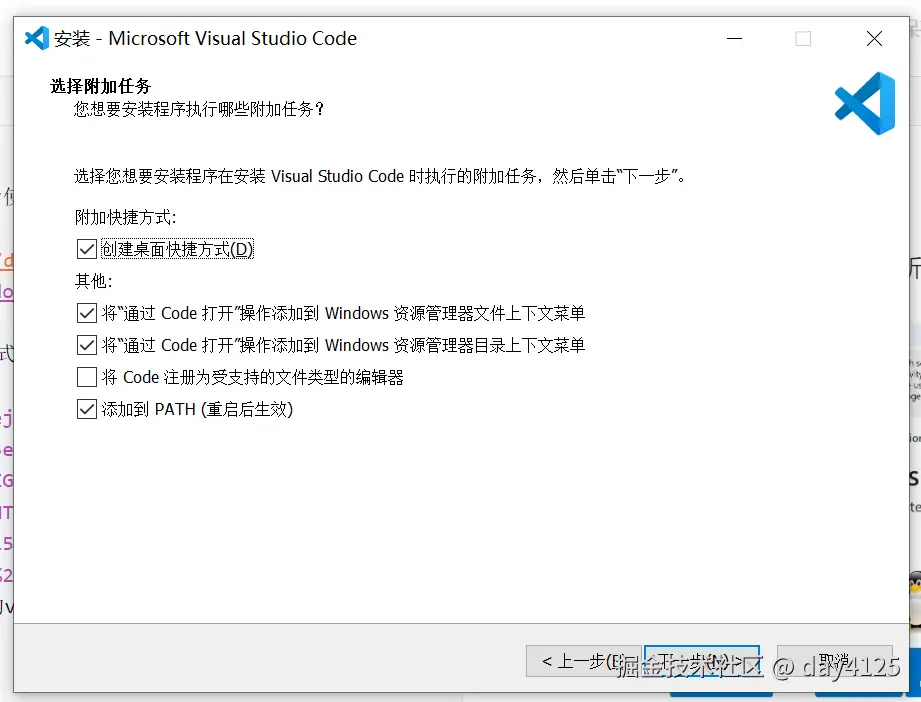
Task: Click the text 附加快捷方式:
Action: tap(126, 217)
